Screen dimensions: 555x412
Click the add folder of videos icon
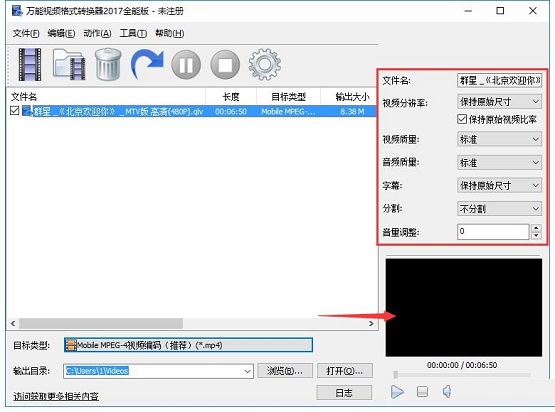(x=69, y=64)
